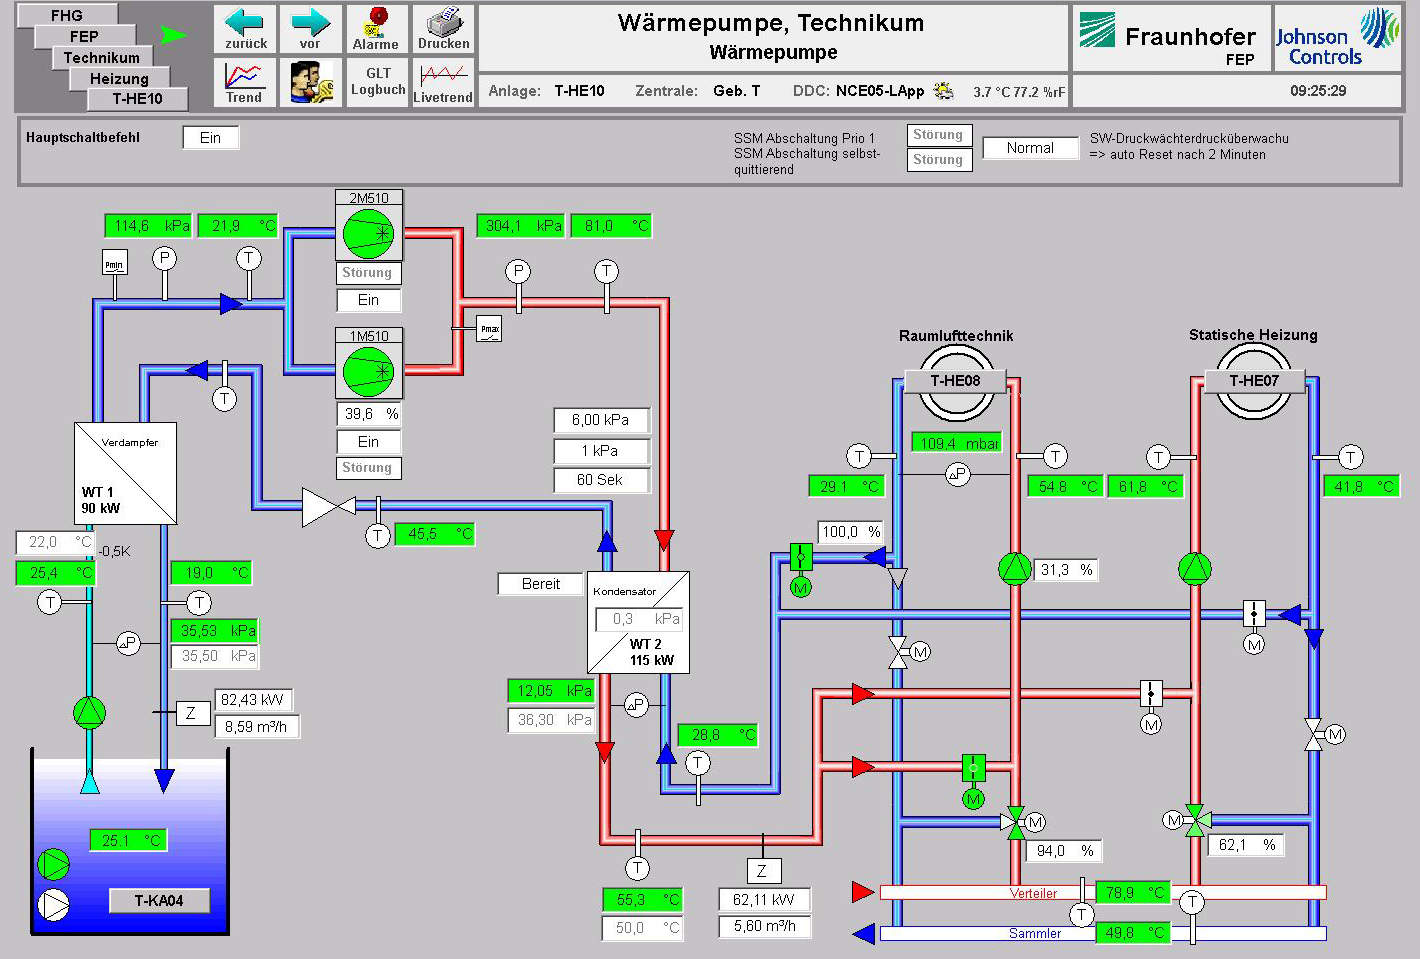Go back with the zurück arrow
This screenshot has width=1420, height=959.
coord(245,29)
